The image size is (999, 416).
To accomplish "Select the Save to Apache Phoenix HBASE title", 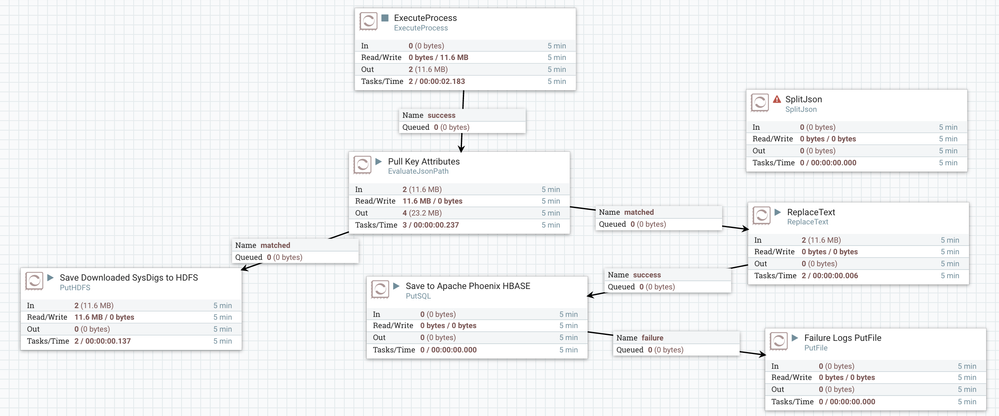I will click(468, 285).
